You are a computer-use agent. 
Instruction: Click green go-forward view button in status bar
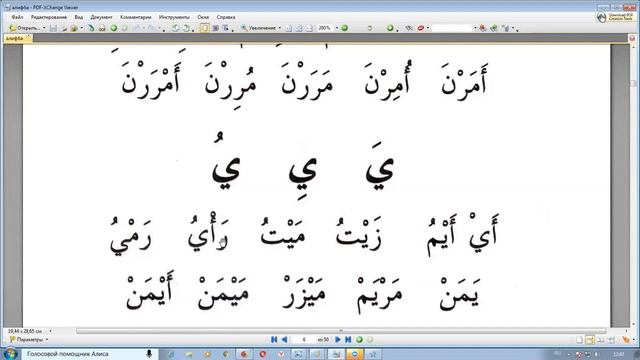pos(359,340)
